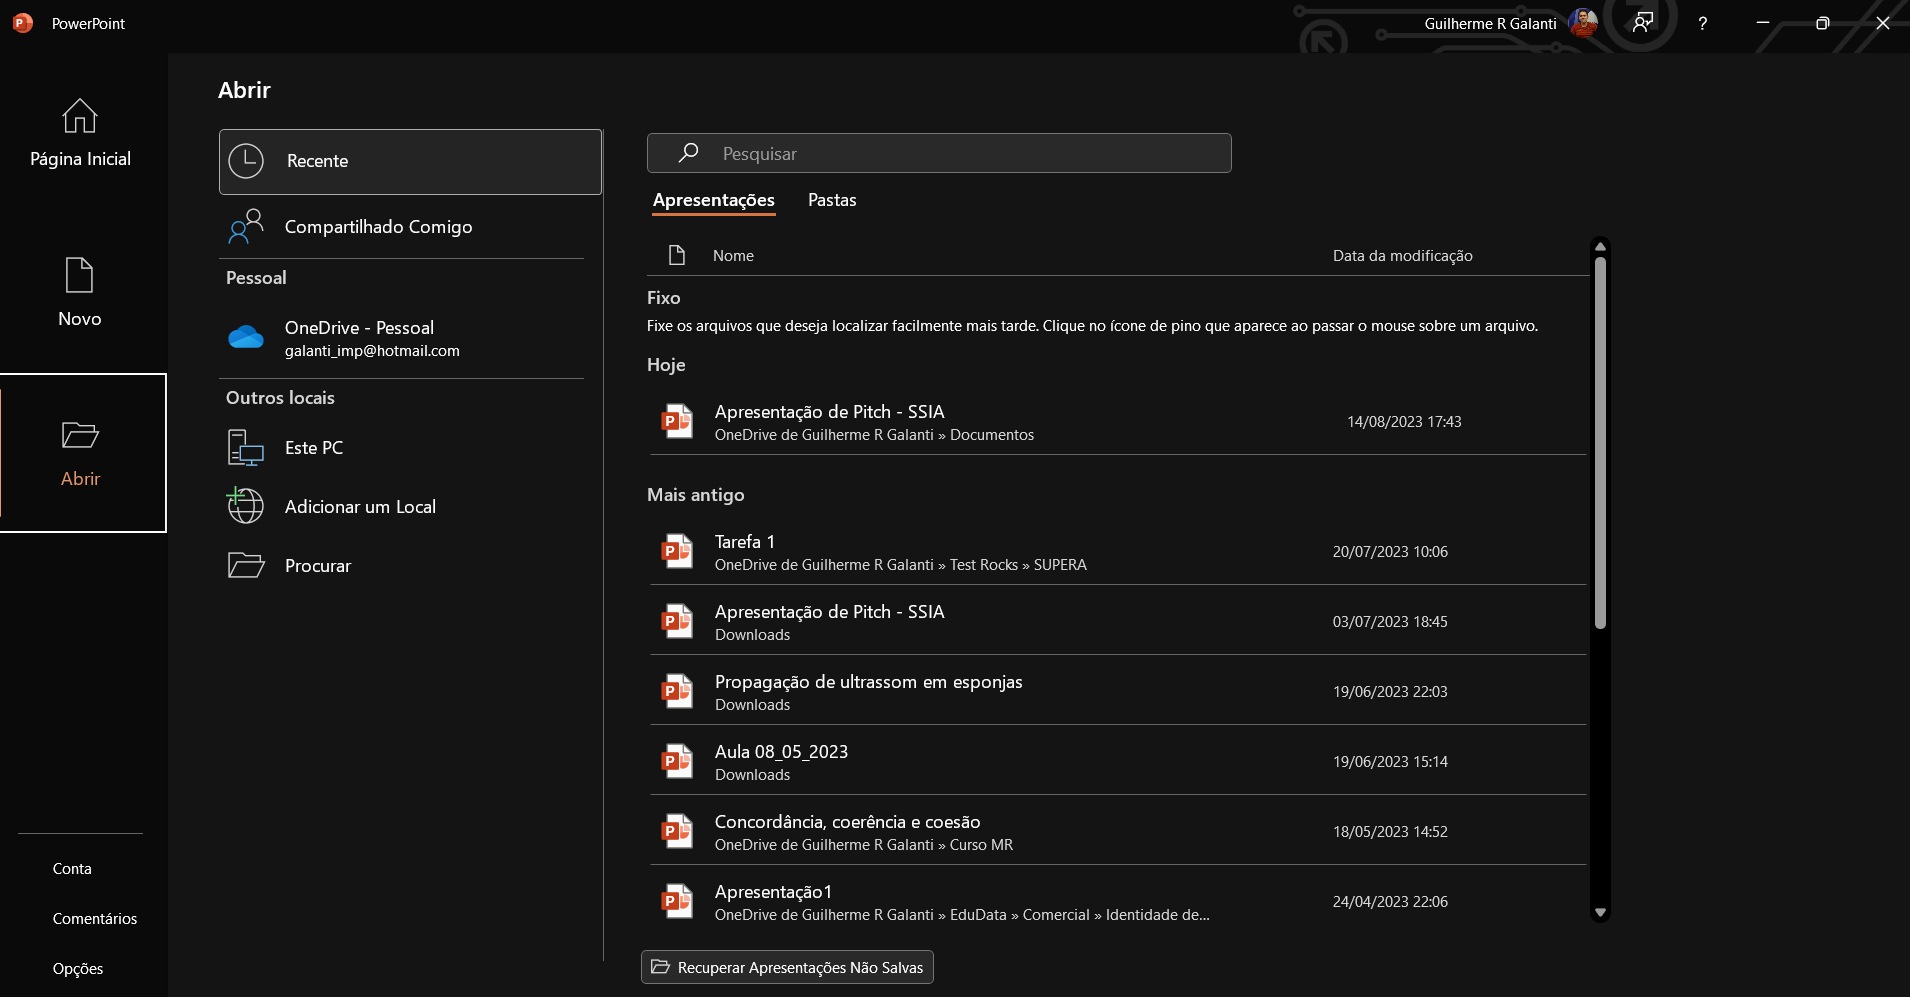The width and height of the screenshot is (1910, 997).
Task: Click the account profile photo
Action: [1583, 22]
